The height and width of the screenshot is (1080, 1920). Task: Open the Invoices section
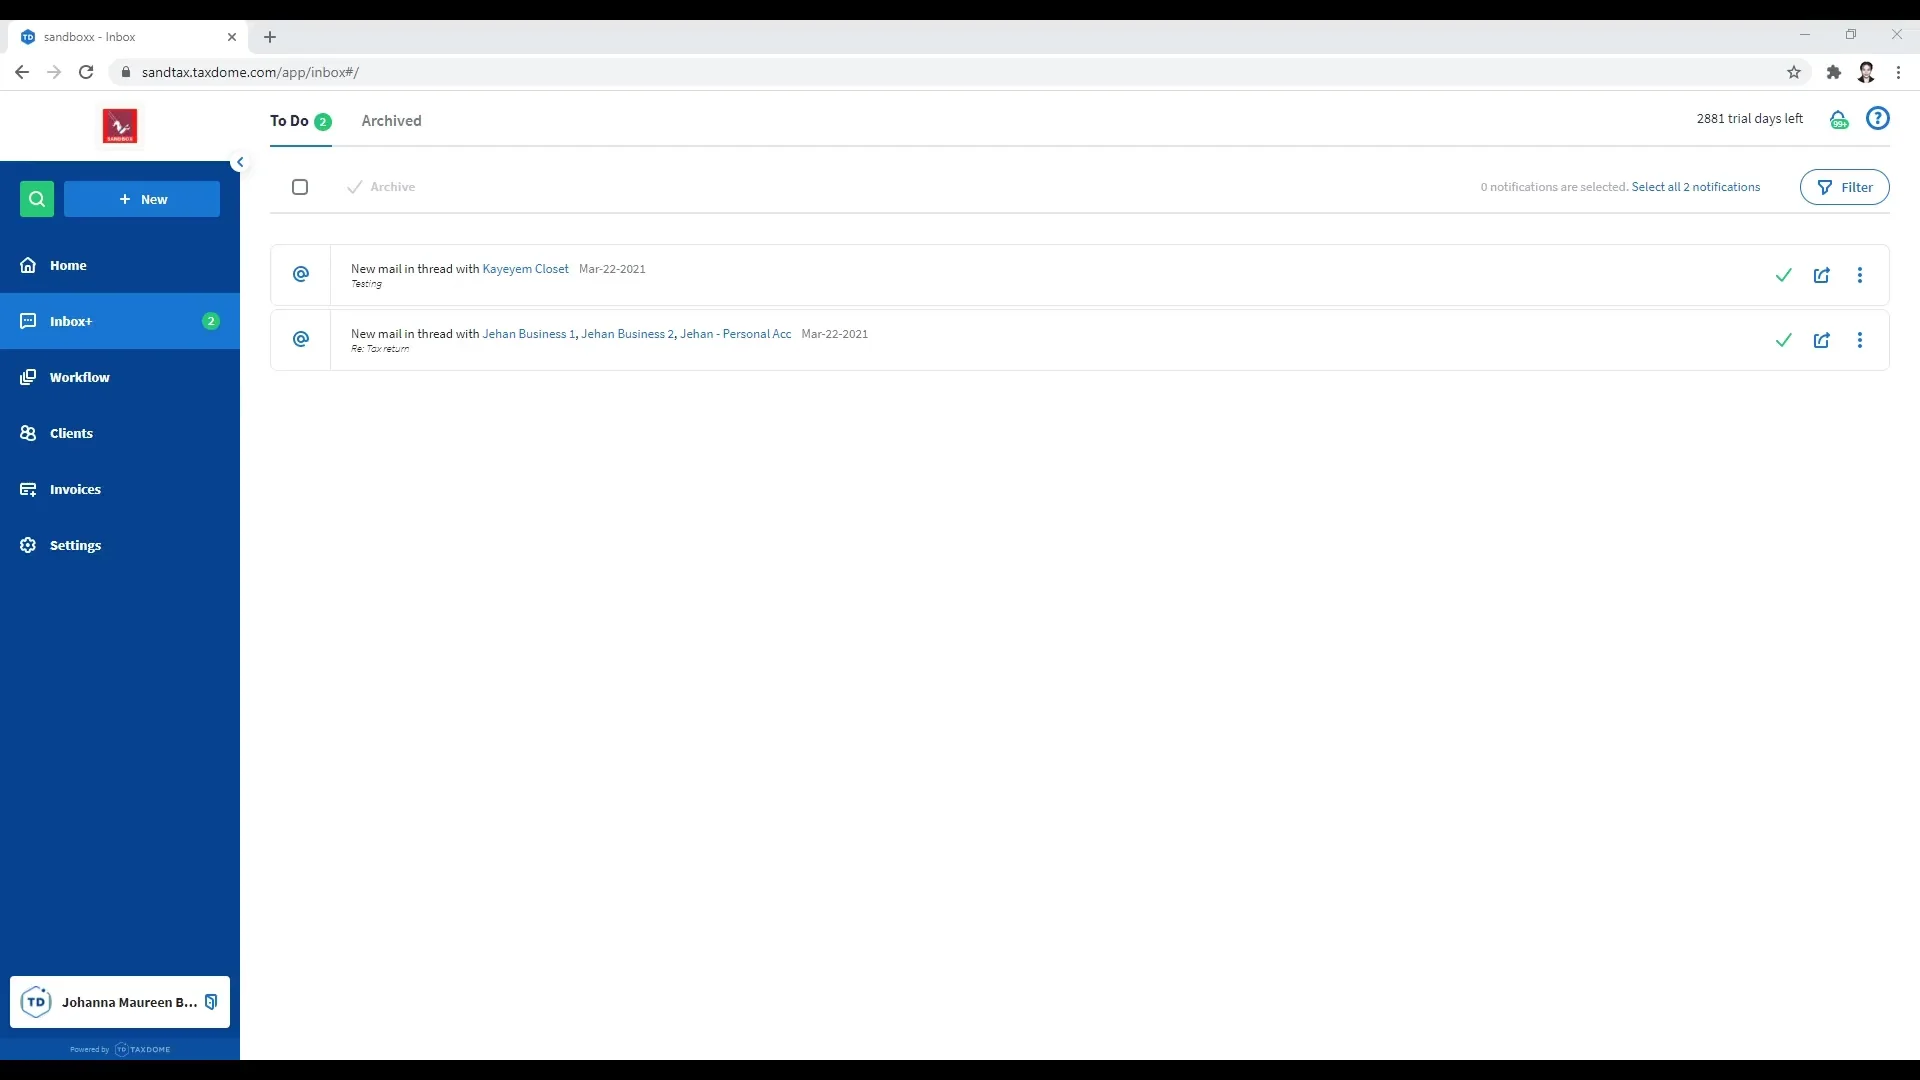(73, 489)
